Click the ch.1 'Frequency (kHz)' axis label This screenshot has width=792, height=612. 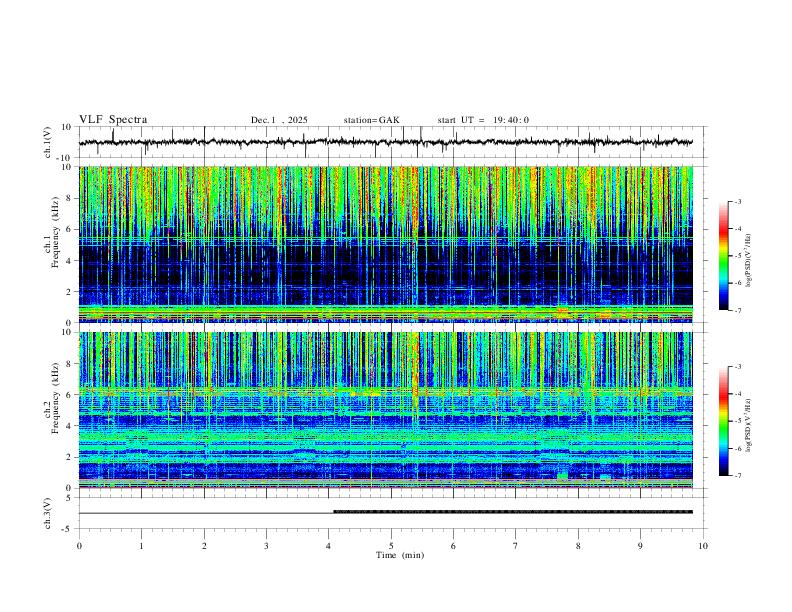(x=55, y=232)
